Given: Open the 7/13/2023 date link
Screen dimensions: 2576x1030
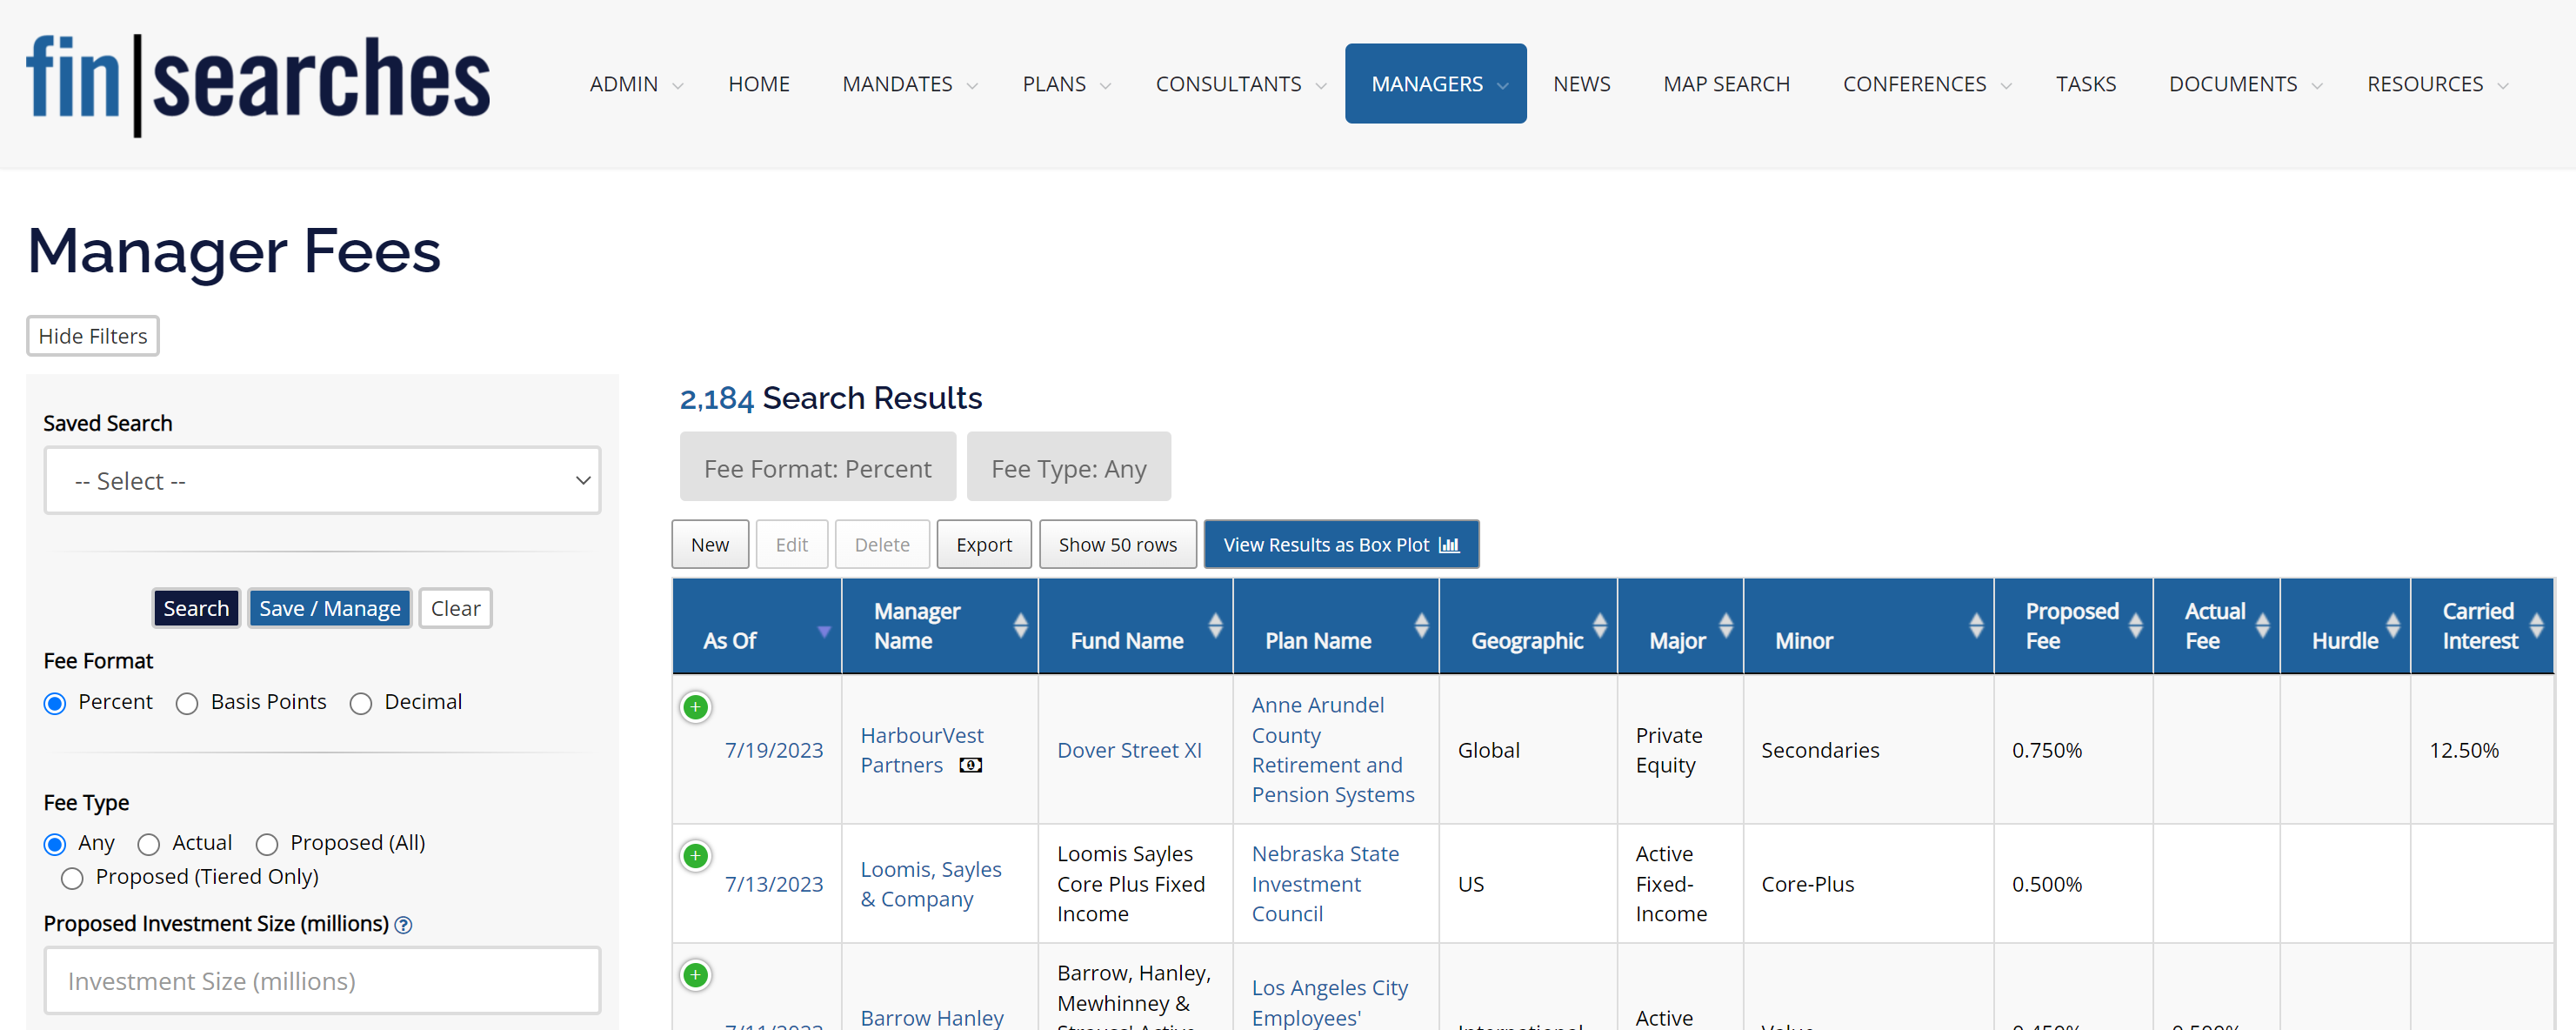Looking at the screenshot, I should tap(773, 884).
